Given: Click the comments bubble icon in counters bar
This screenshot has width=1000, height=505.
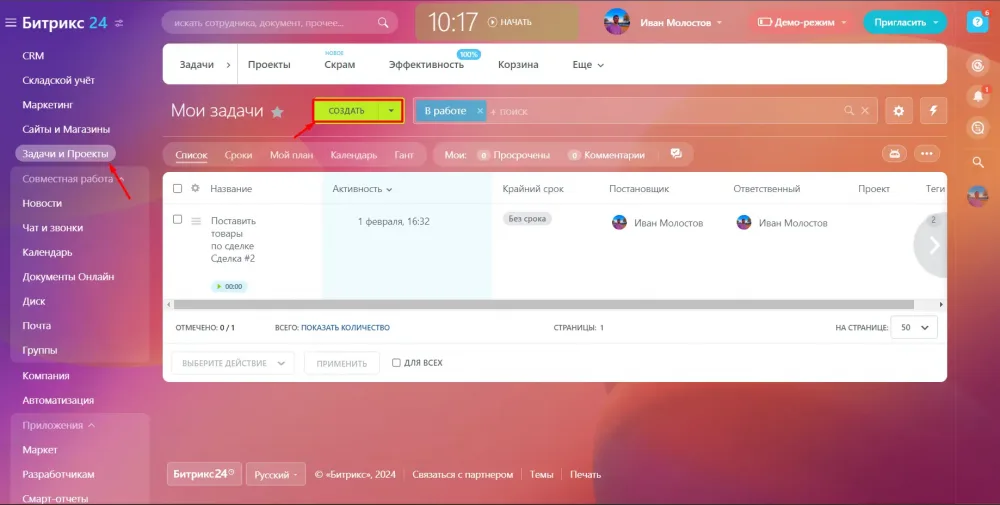Looking at the screenshot, I should pos(676,154).
